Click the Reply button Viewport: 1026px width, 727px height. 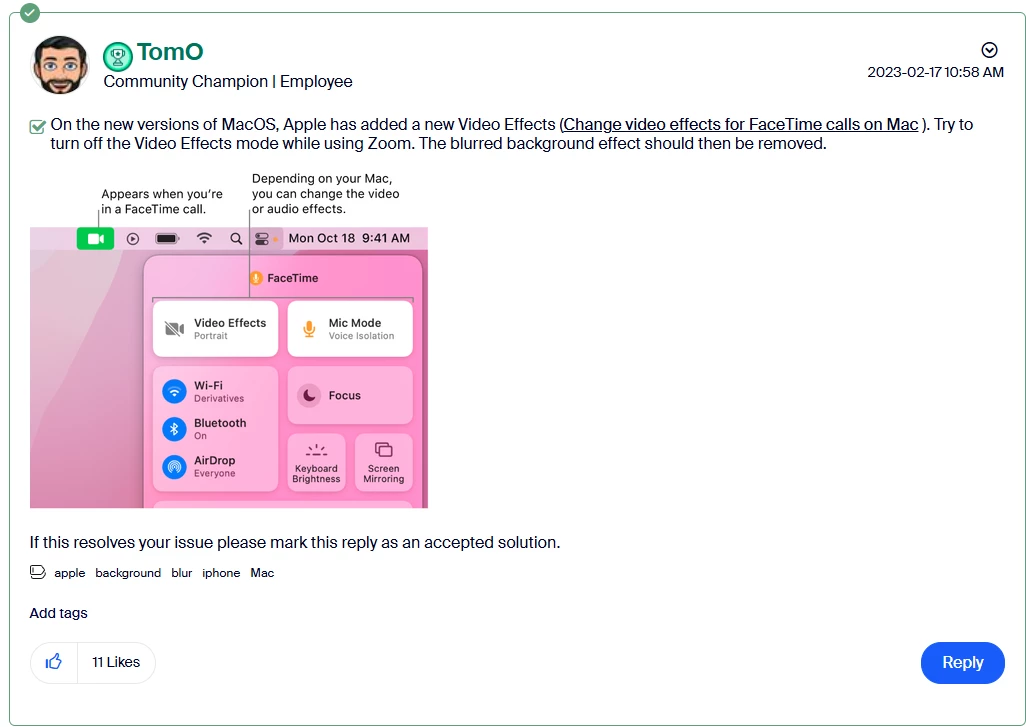coord(963,663)
